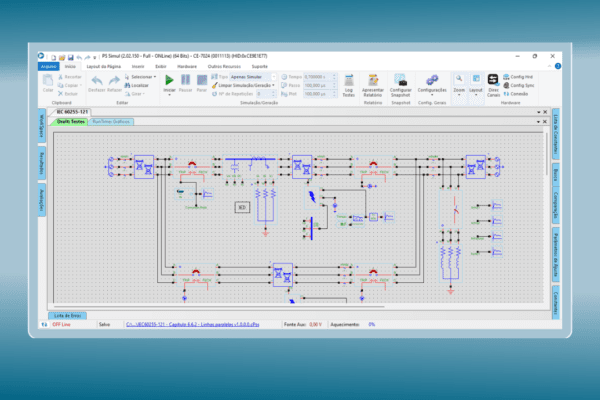
Task: Stop the simulation with the Parar icon
Action: tap(202, 80)
